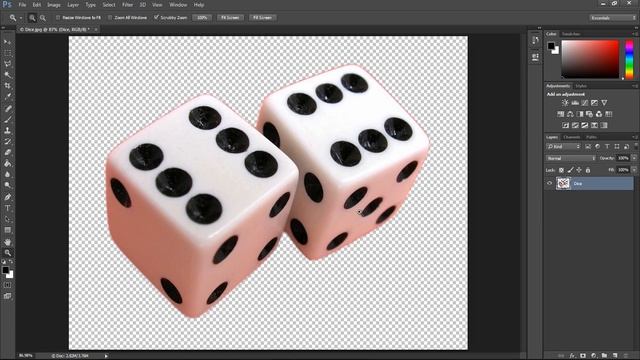Open the Opacity slider dropdown arrow
Screen dimensions: 640x360
(x=634, y=158)
